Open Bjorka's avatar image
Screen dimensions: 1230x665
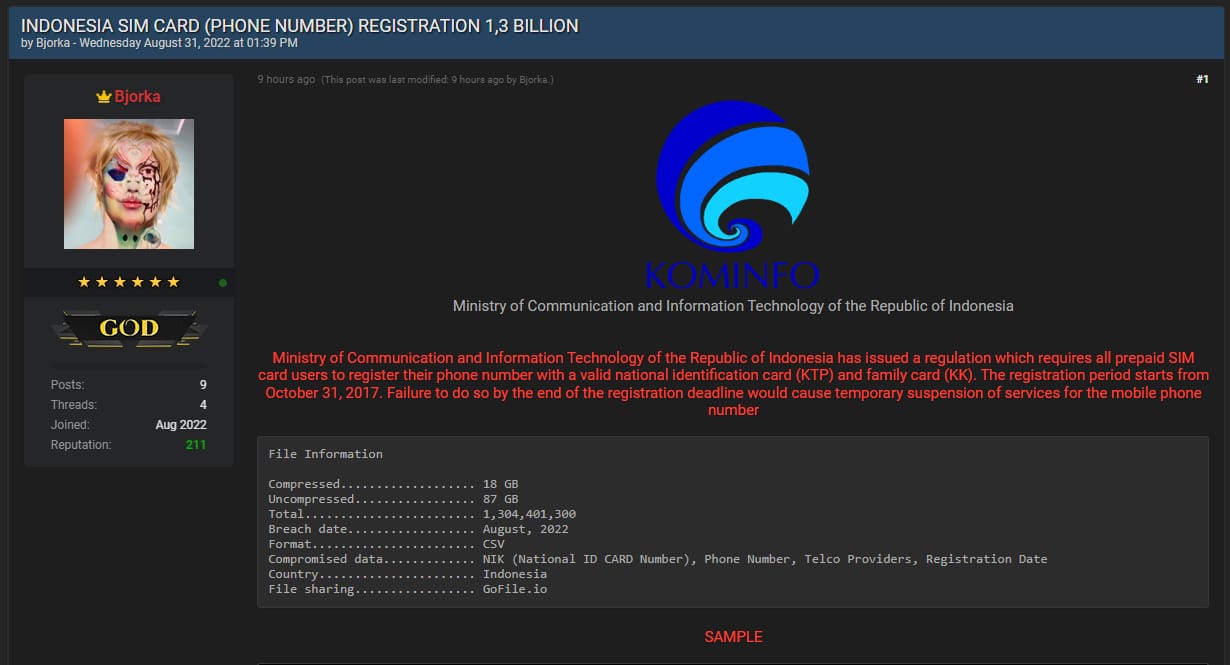(x=129, y=184)
